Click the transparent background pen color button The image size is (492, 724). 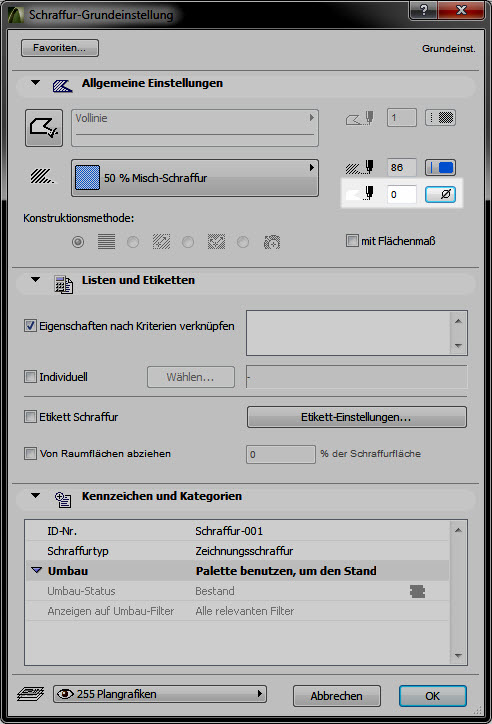440,194
